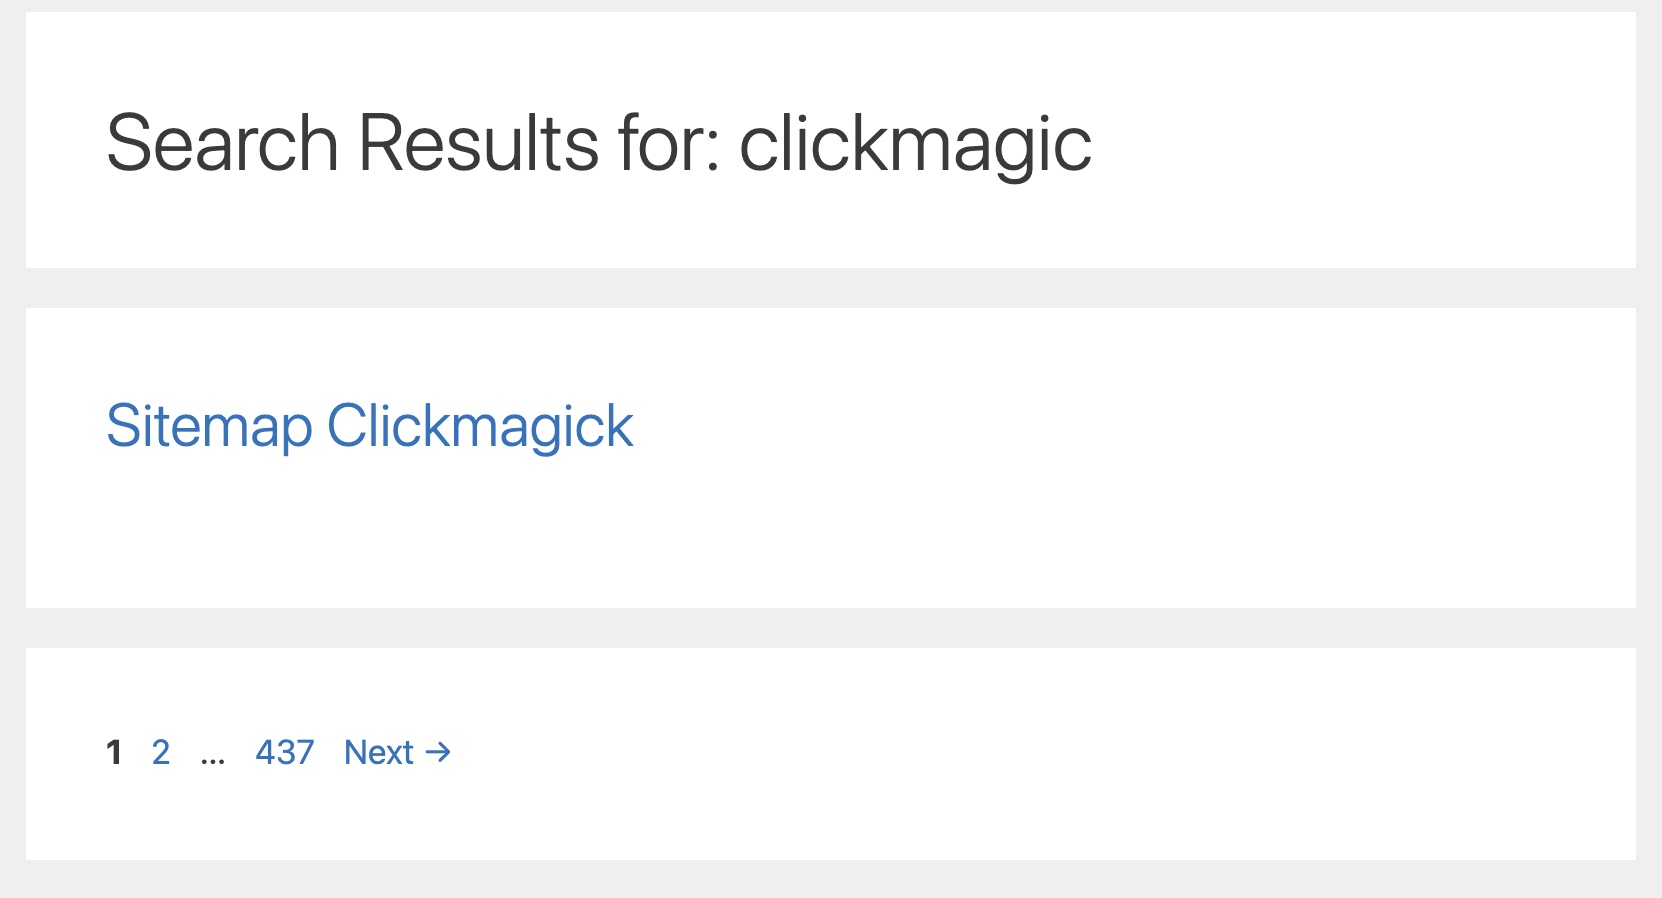Click gray gap between heading and result
This screenshot has height=898, width=1662.
[x=831, y=288]
